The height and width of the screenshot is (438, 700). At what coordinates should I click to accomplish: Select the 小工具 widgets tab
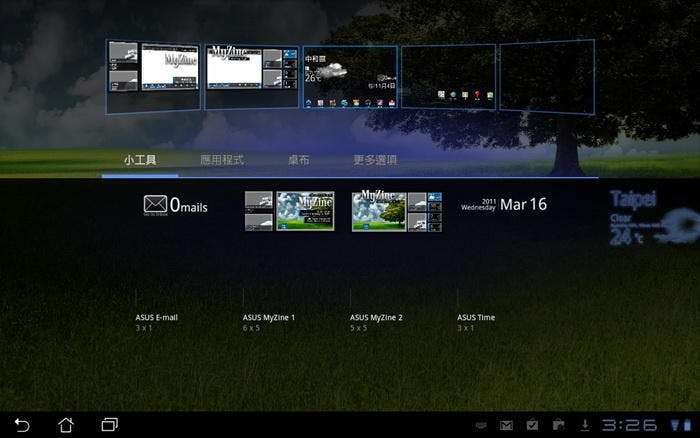coord(140,160)
